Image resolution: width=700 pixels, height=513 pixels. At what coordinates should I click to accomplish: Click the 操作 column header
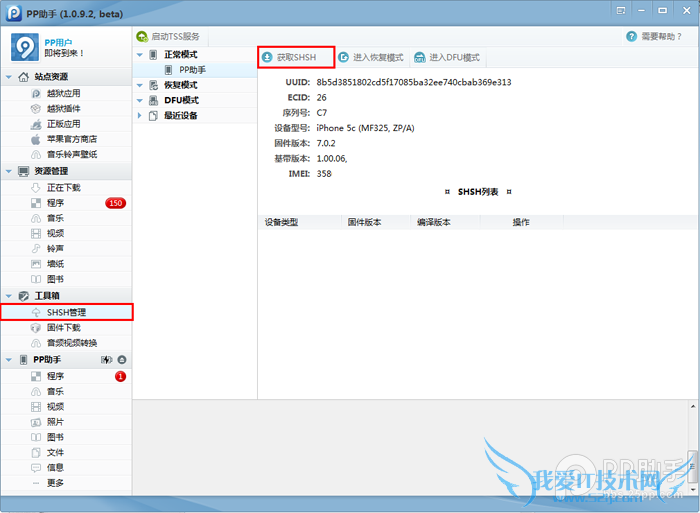point(521,222)
